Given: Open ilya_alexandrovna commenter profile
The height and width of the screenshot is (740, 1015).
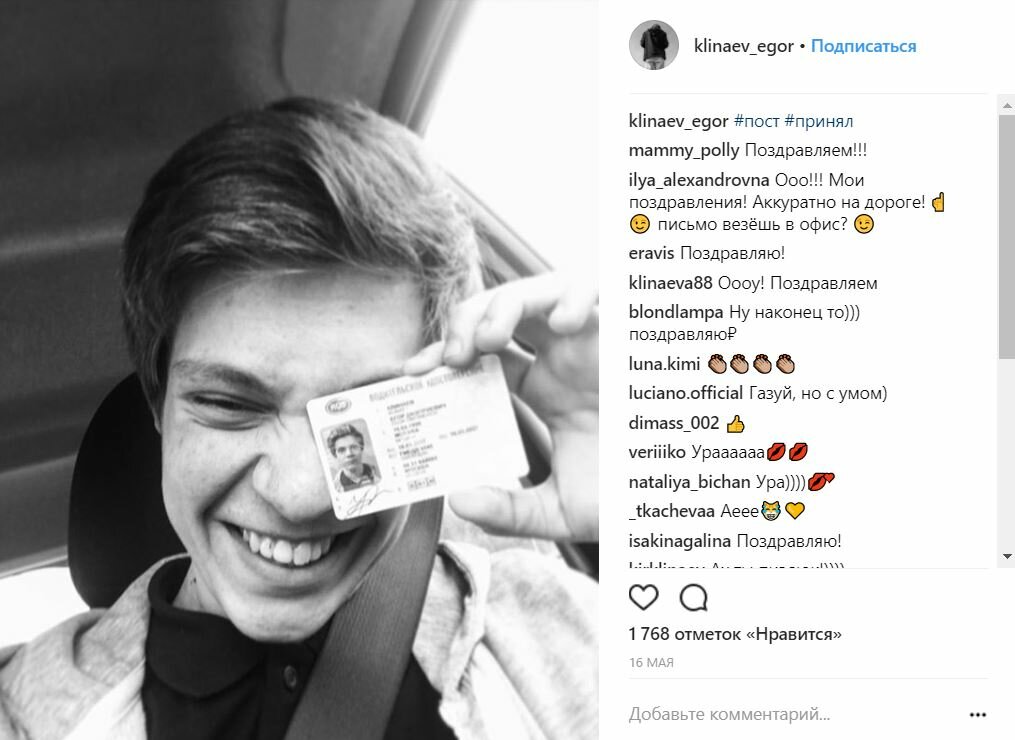Looking at the screenshot, I should tap(698, 180).
